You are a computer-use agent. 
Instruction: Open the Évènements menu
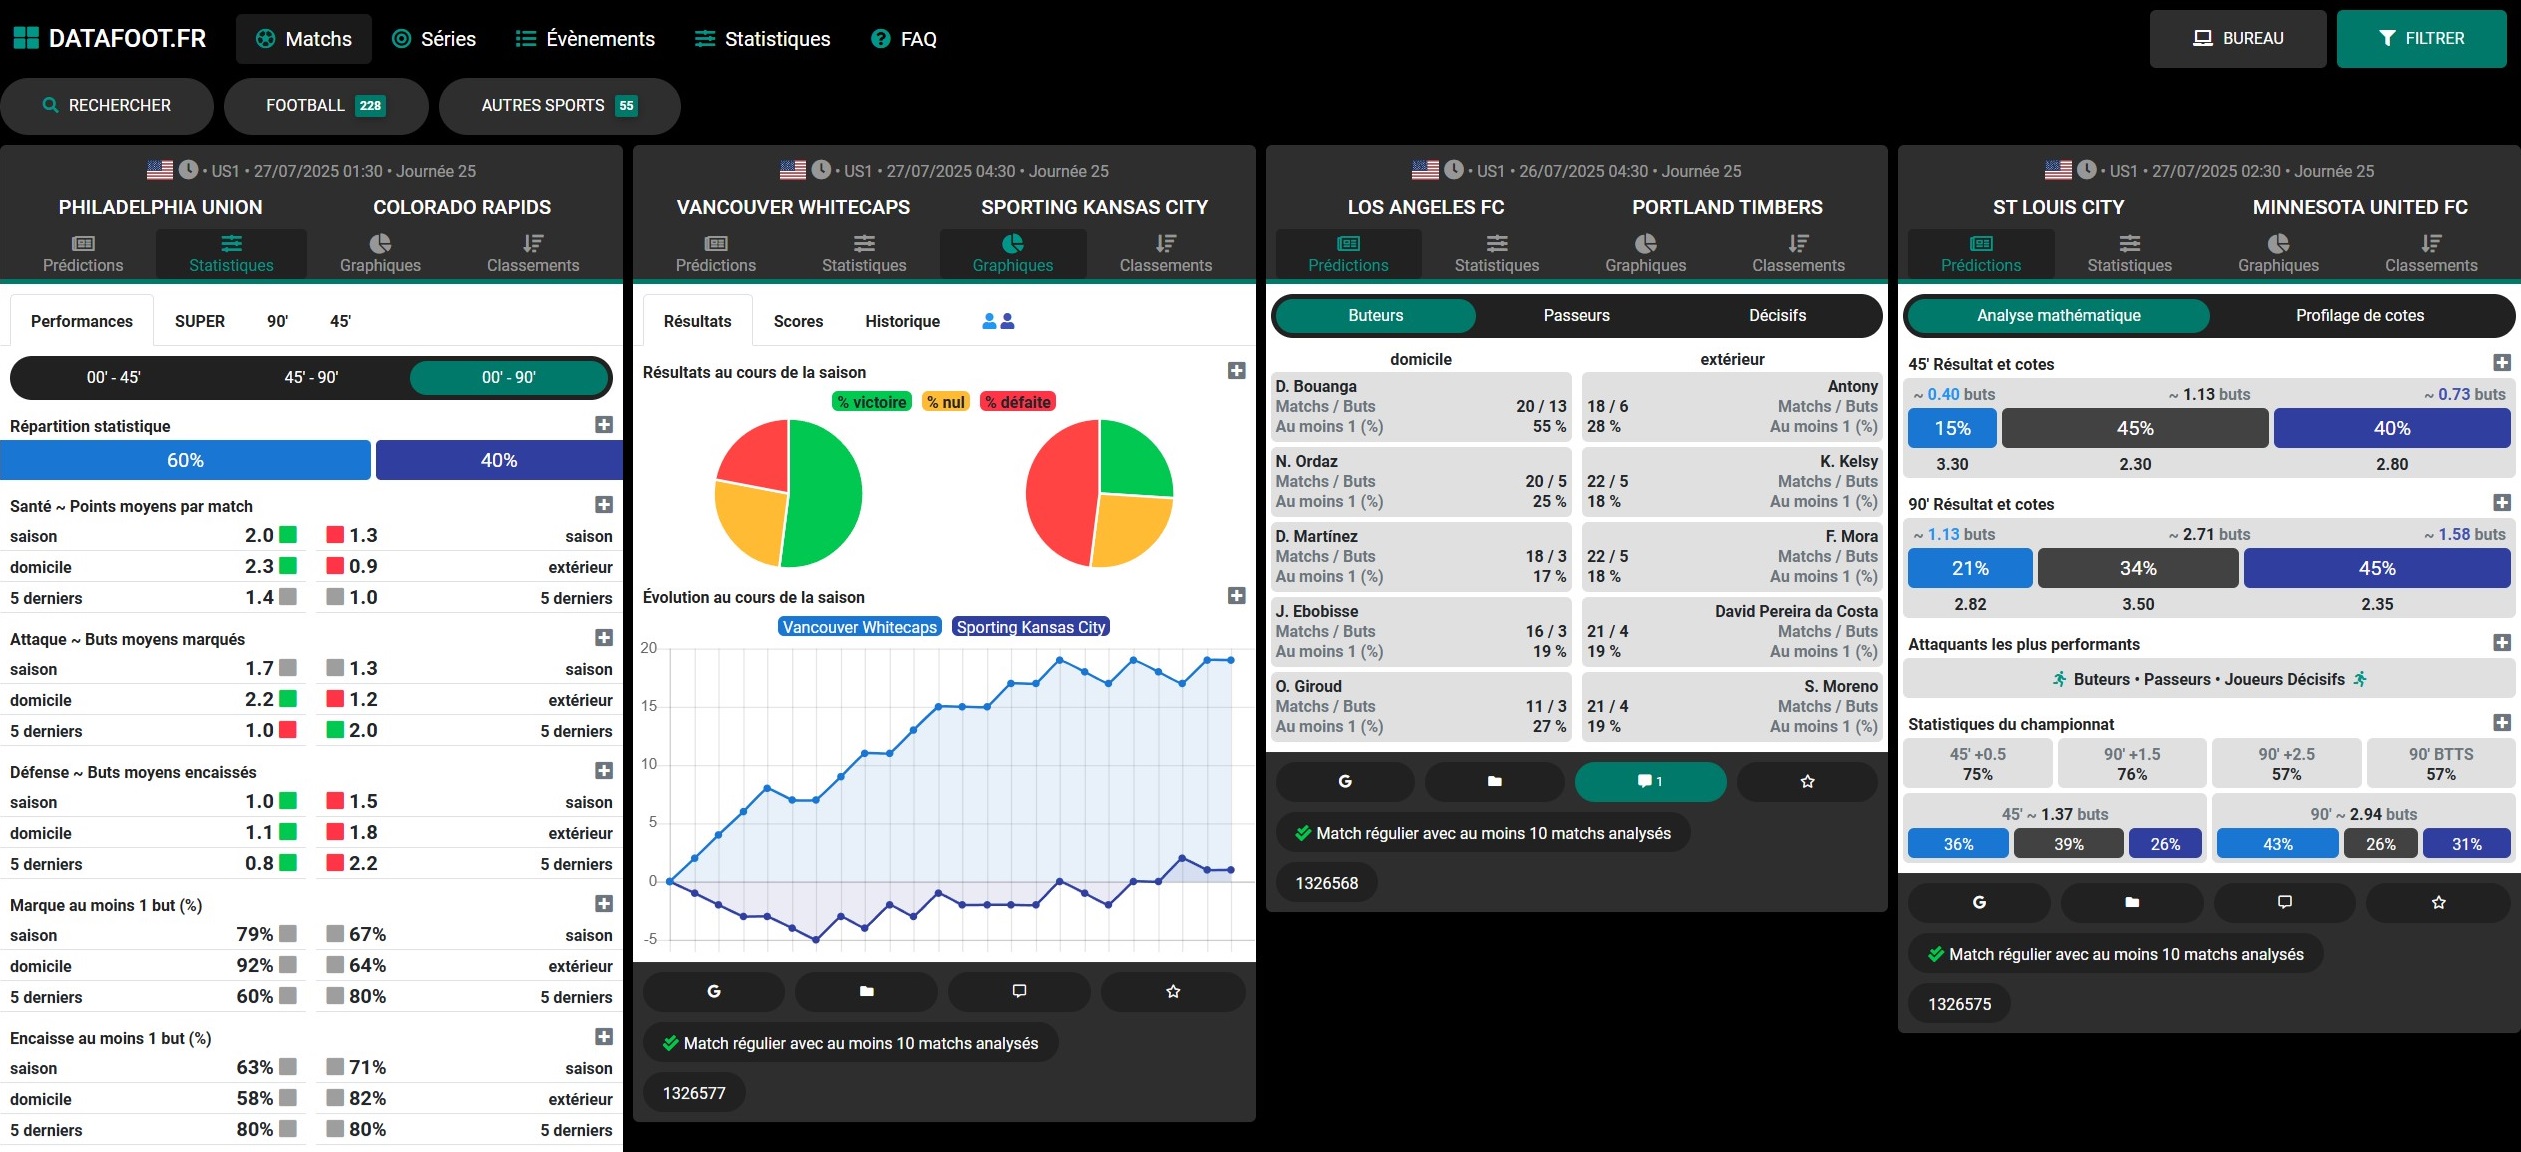(585, 39)
